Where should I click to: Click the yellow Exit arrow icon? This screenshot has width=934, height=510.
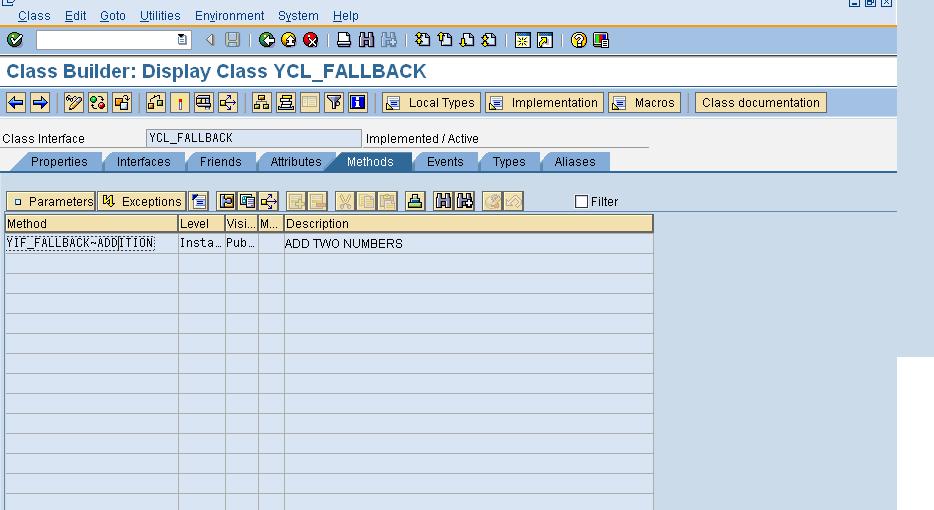pyautogui.click(x=288, y=40)
